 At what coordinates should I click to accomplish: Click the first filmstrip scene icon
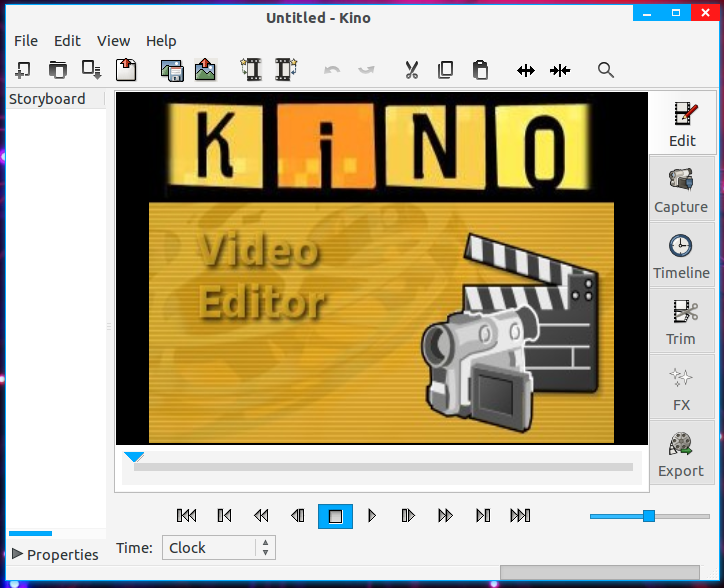(x=251, y=70)
